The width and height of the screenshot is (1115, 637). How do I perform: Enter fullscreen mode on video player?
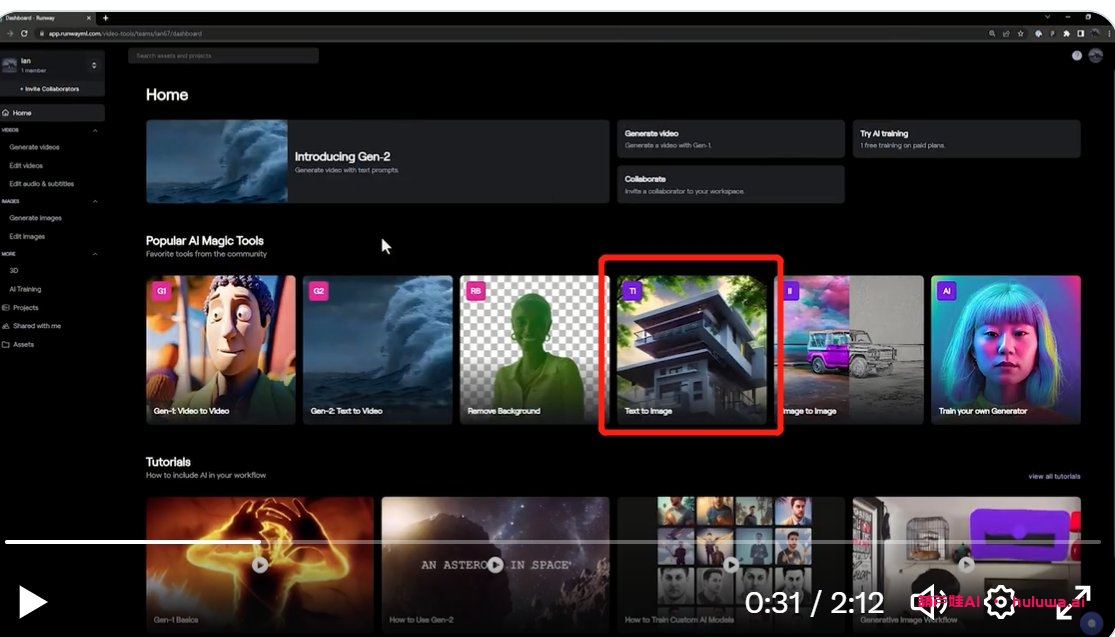(x=1072, y=601)
